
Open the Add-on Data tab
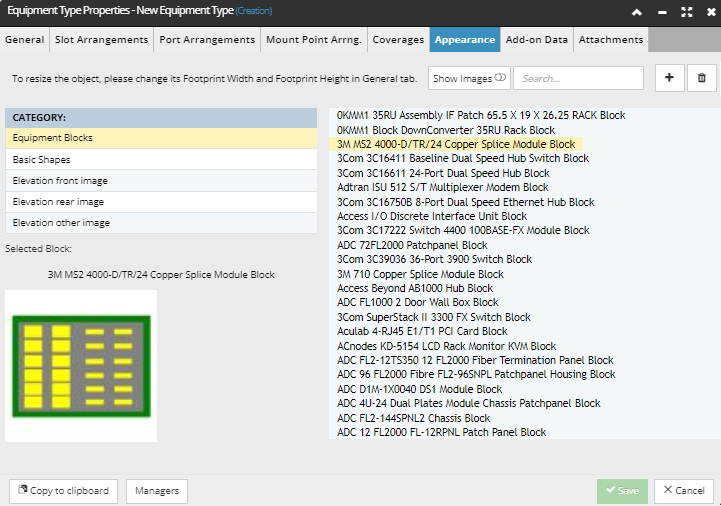537,40
